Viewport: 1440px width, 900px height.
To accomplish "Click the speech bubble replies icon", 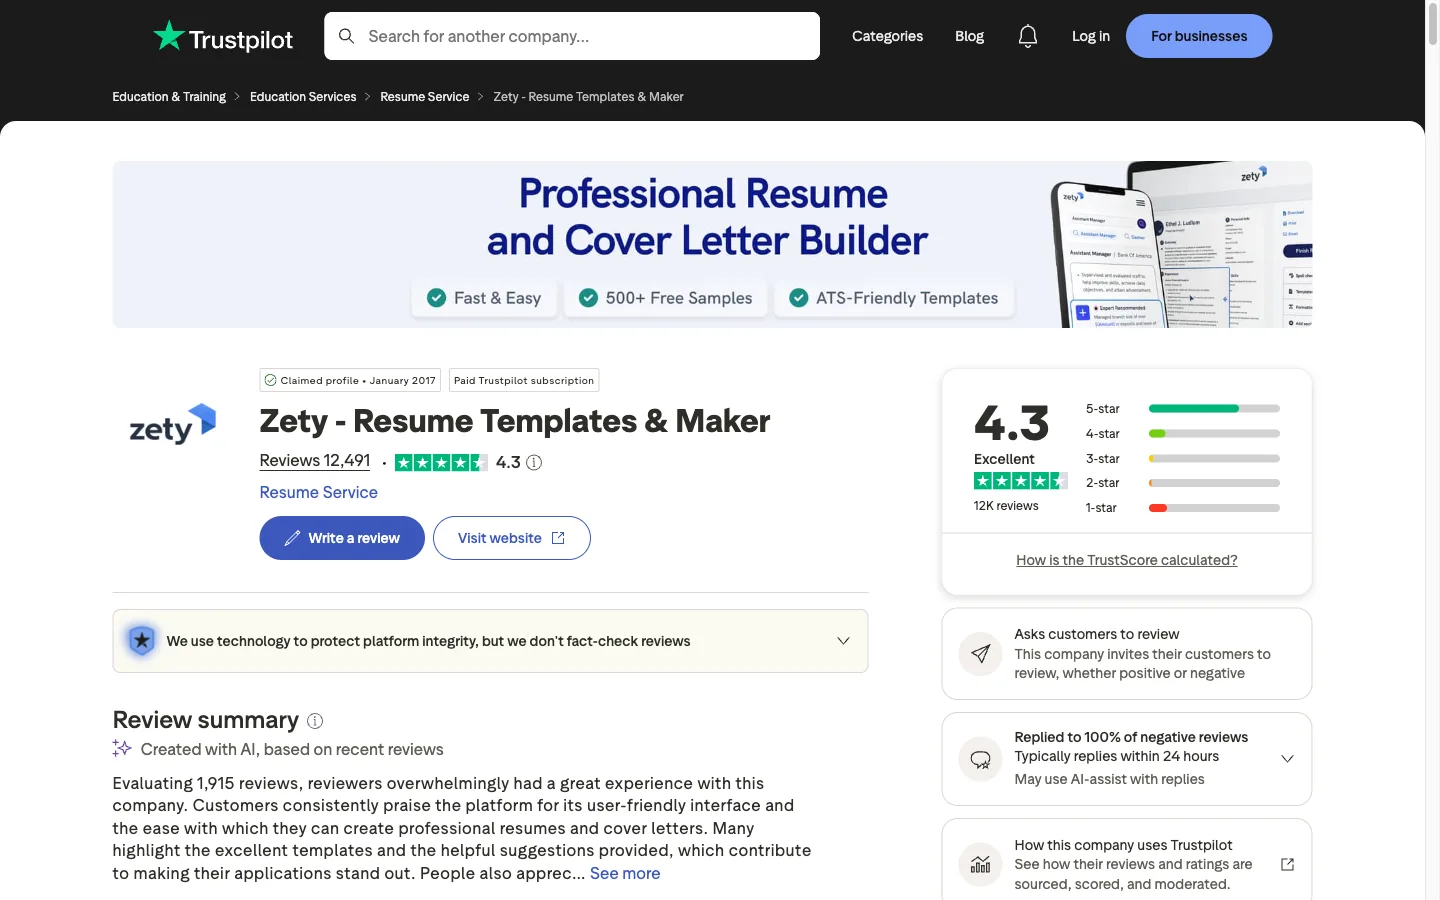I will coord(981,759).
